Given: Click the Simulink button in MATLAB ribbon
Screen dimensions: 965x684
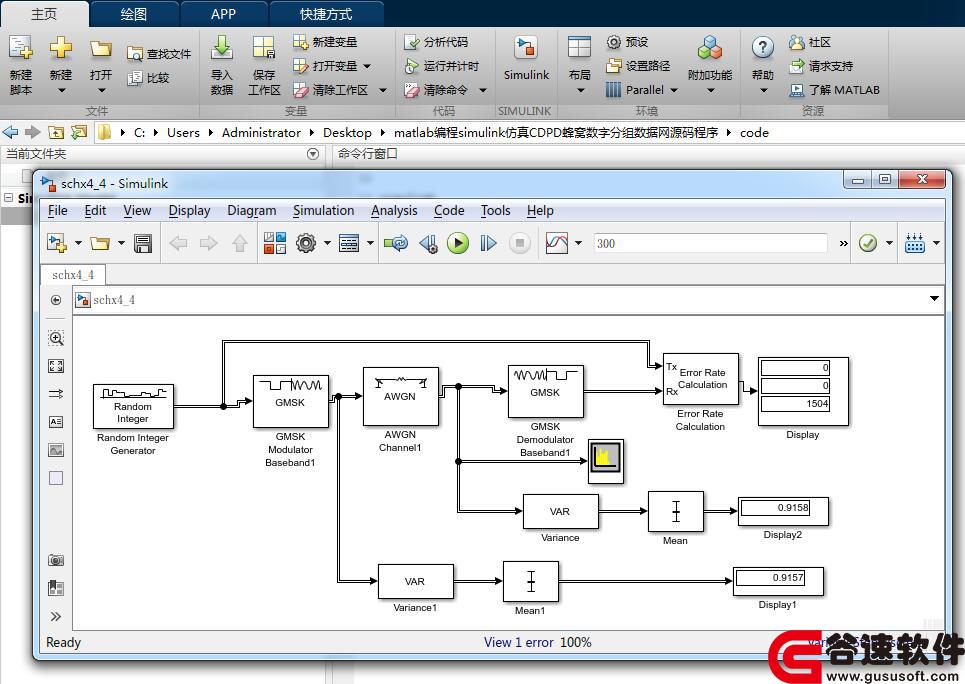Looking at the screenshot, I should click(x=526, y=60).
